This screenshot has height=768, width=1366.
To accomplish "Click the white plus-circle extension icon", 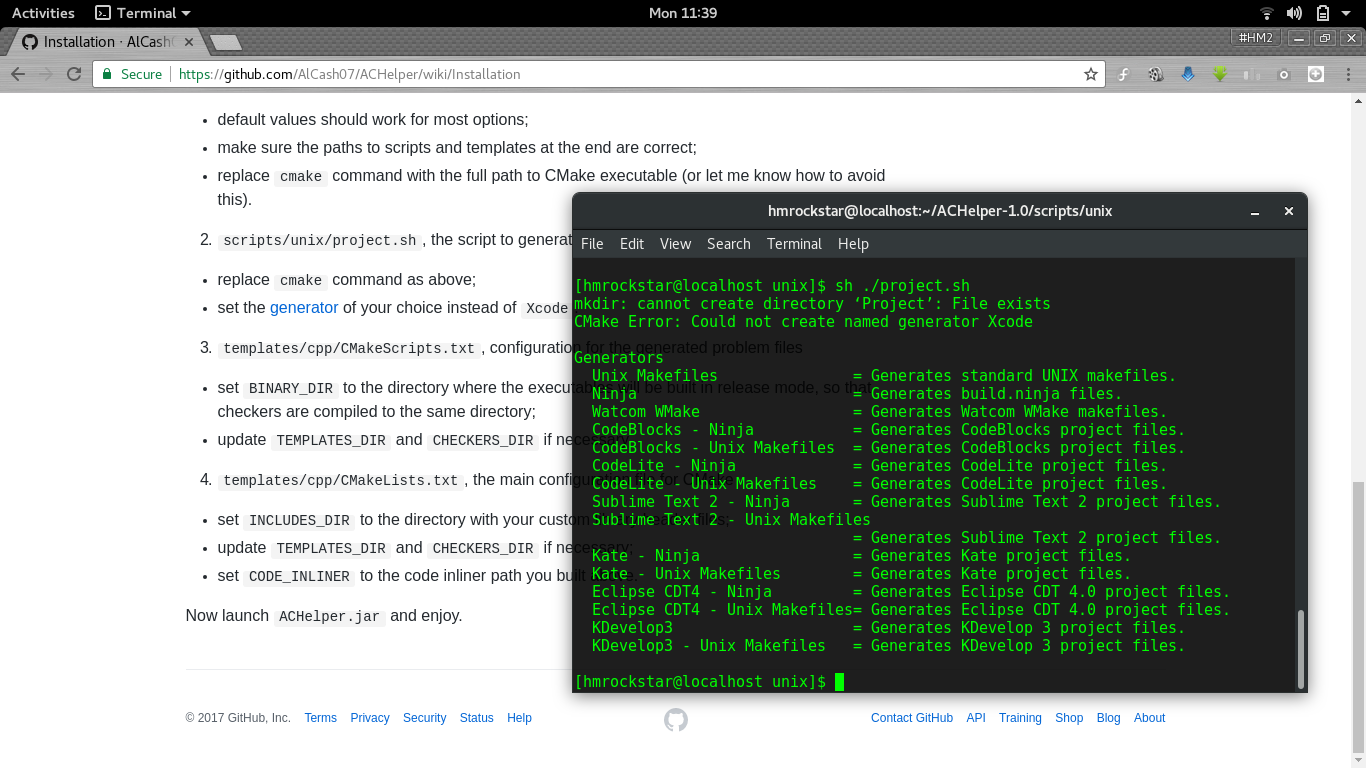I will point(1316,74).
